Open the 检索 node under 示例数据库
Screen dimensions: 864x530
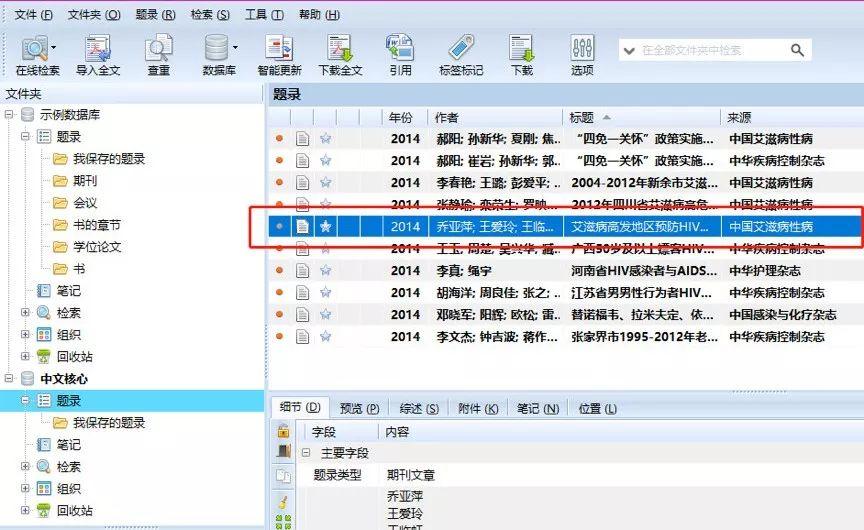pos(68,312)
